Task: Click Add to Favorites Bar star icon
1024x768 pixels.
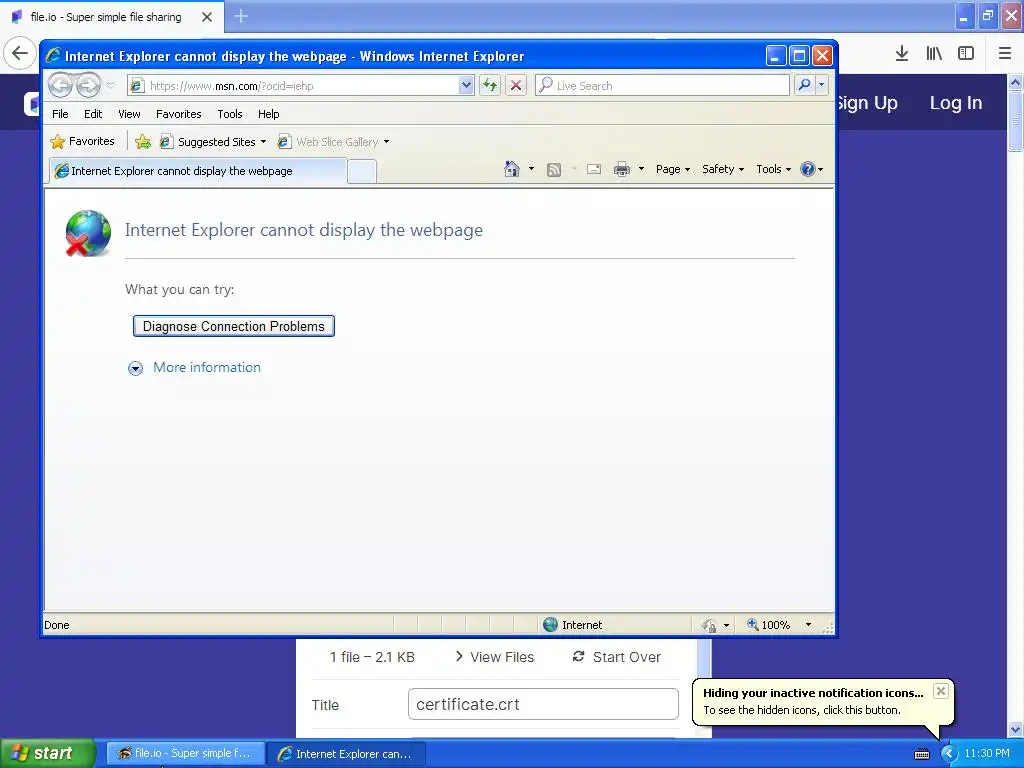Action: [143, 141]
